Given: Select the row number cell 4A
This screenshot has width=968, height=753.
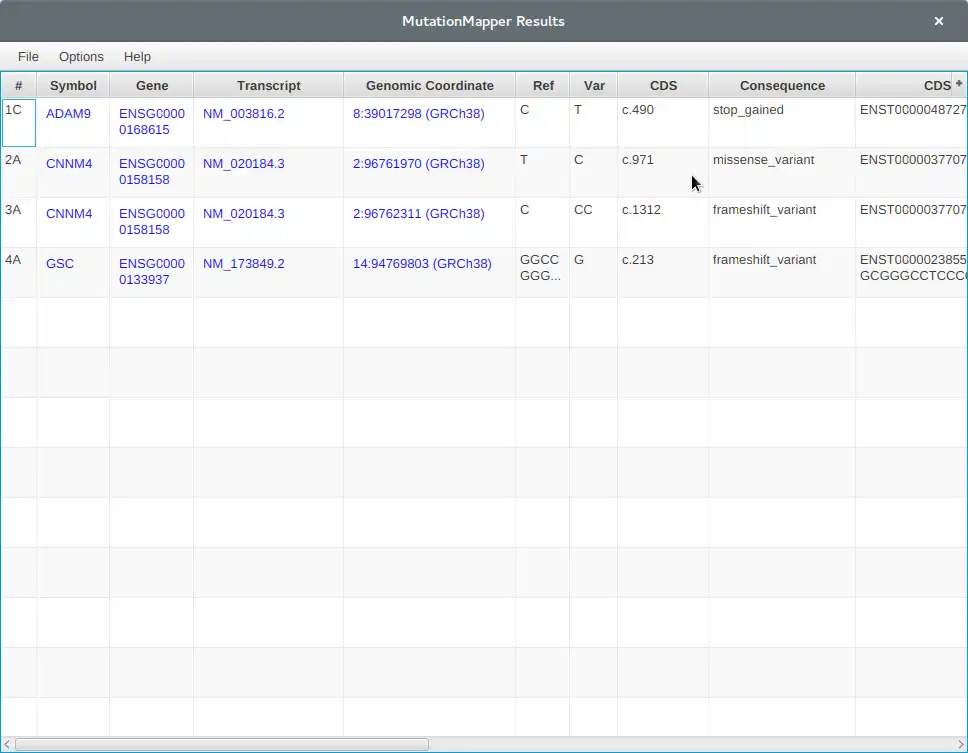Looking at the screenshot, I should click(19, 273).
